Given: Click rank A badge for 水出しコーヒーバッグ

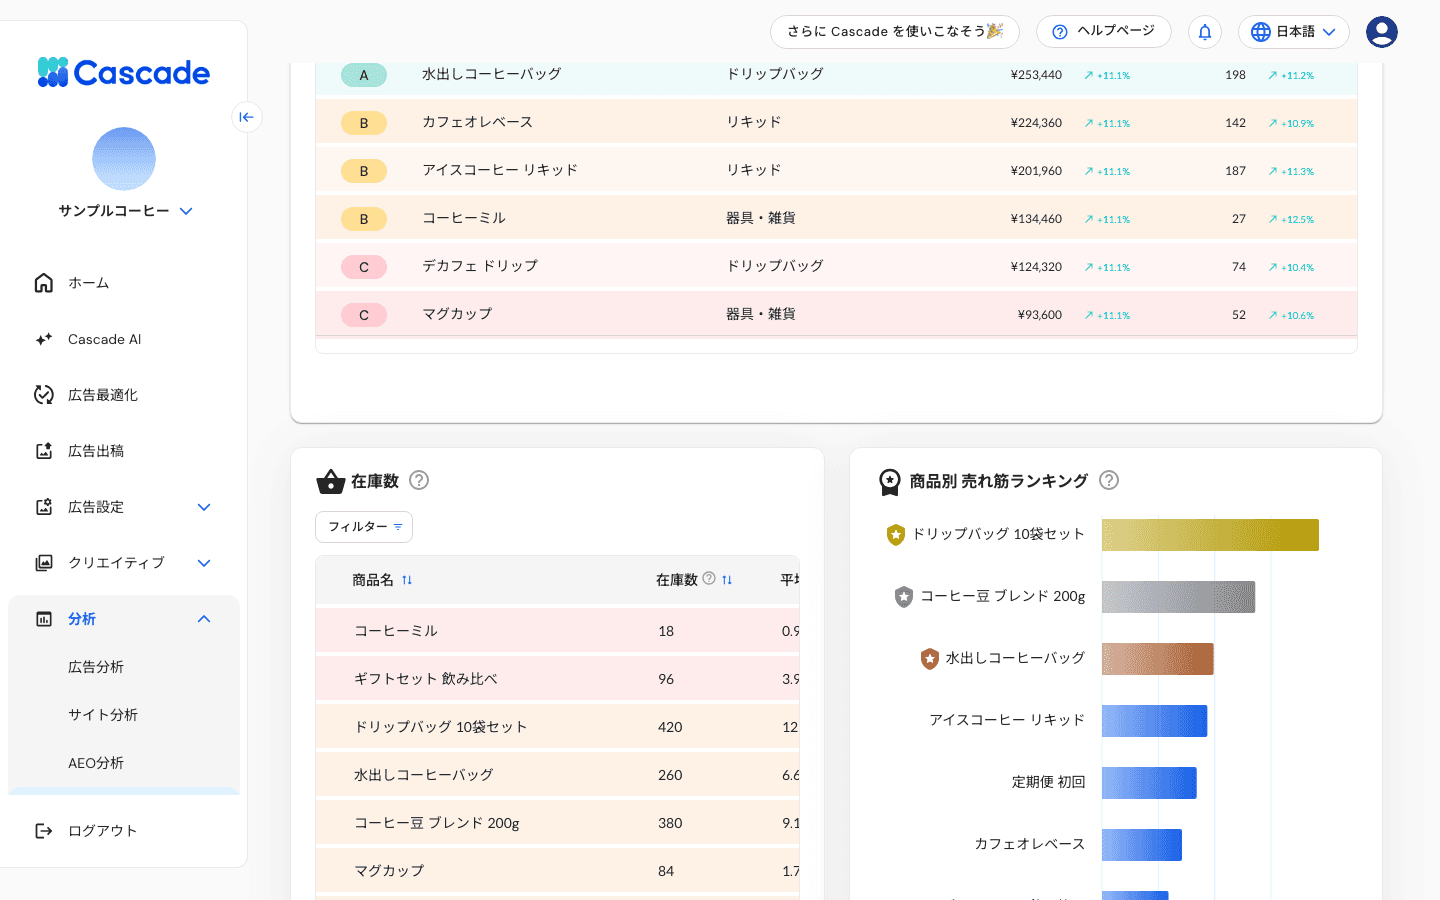Looking at the screenshot, I should (x=364, y=75).
